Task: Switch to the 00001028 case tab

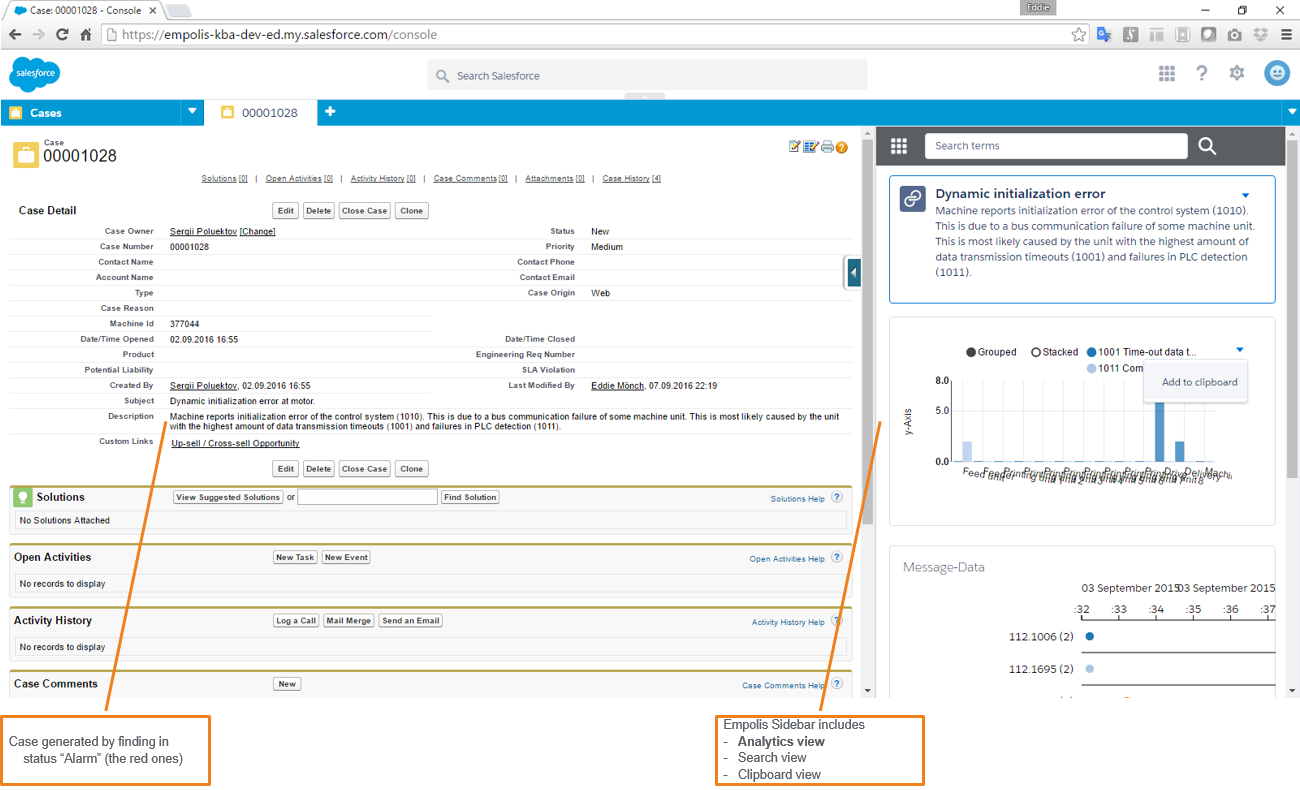Action: click(x=260, y=113)
